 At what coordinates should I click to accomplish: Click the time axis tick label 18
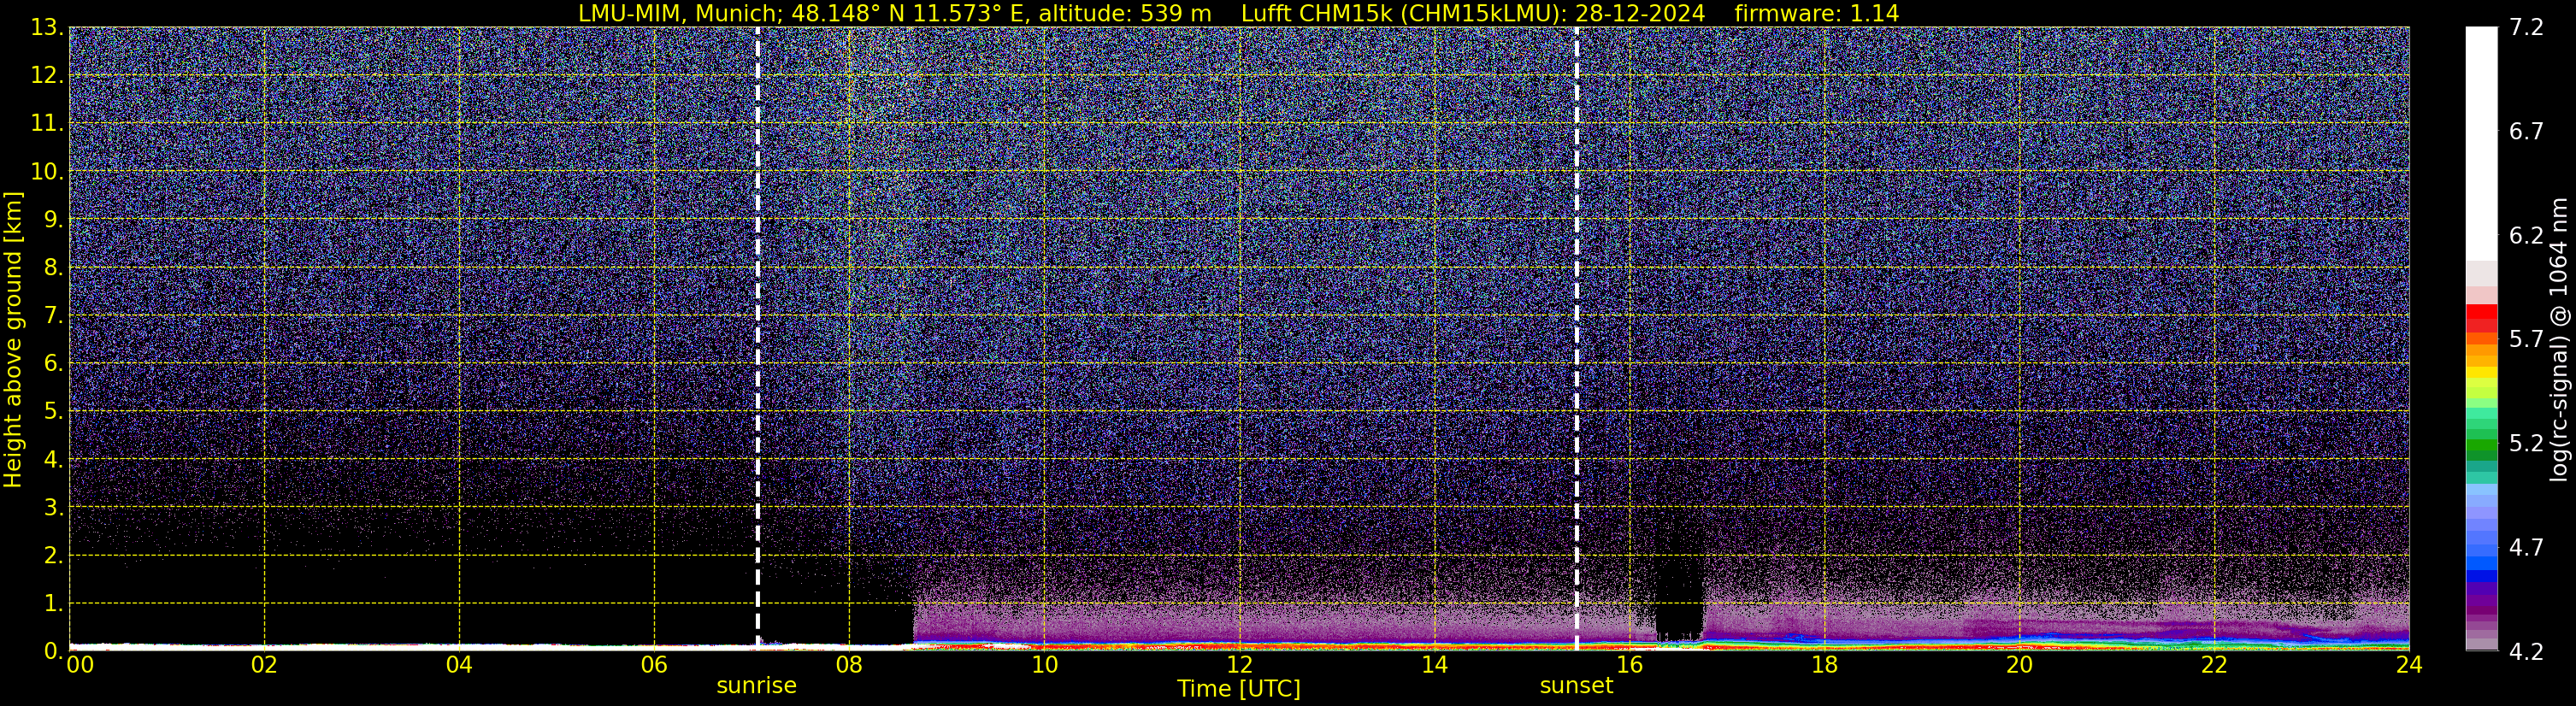tap(1824, 665)
